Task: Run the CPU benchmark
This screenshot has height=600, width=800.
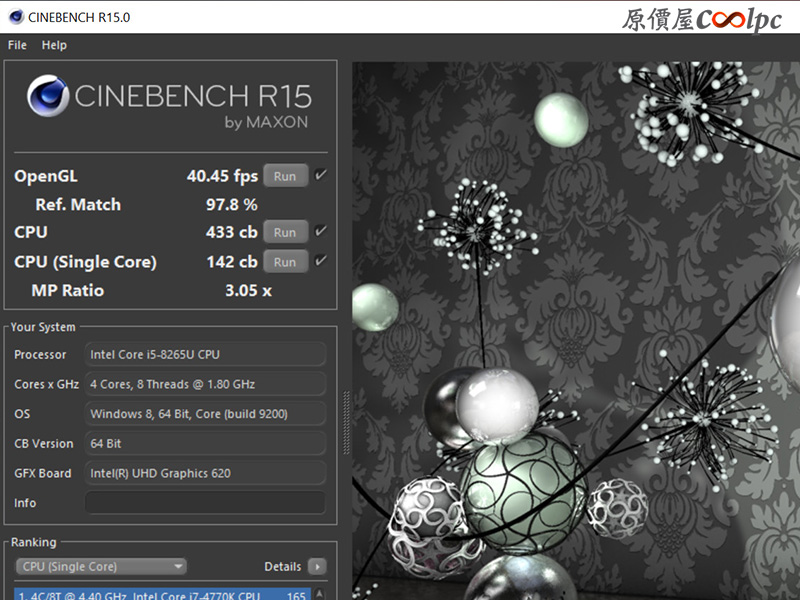Action: (285, 232)
